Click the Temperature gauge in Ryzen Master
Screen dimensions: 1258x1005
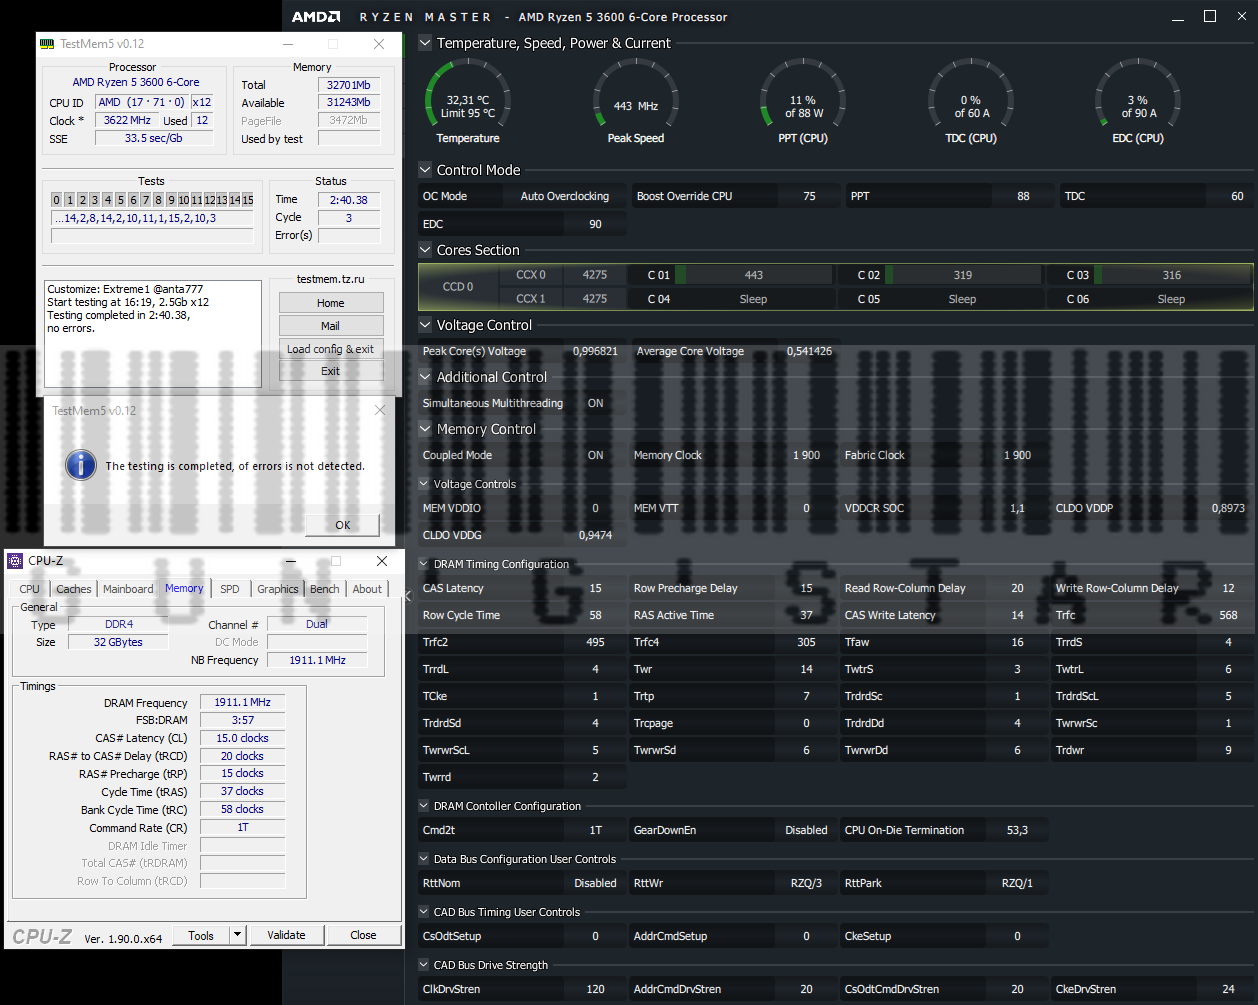468,102
